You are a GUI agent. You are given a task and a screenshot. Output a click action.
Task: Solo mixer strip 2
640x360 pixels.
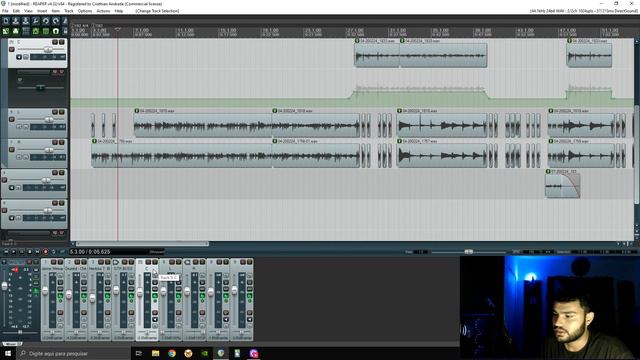[84, 262]
